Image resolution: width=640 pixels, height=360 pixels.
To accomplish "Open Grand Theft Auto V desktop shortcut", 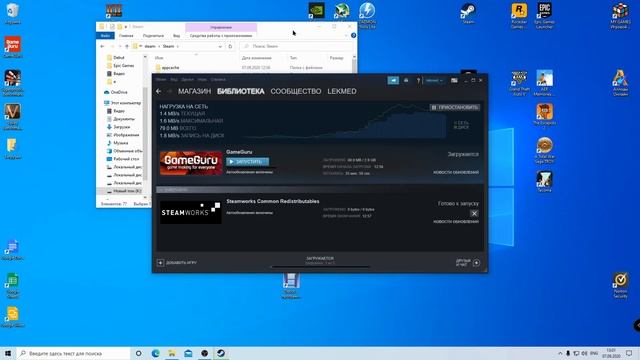I will coord(519,83).
